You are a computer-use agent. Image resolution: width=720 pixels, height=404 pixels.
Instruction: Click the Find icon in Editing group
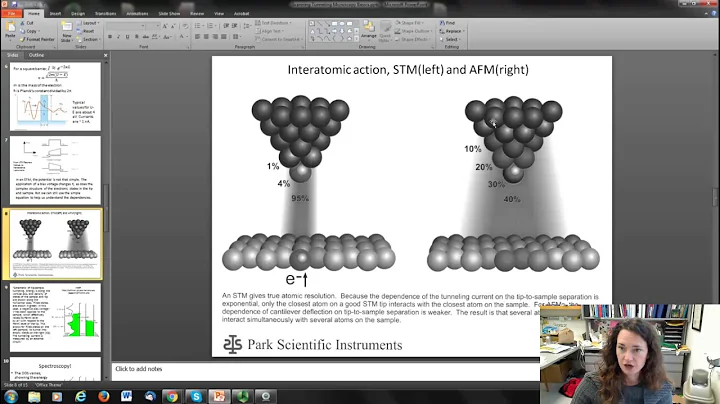point(447,22)
